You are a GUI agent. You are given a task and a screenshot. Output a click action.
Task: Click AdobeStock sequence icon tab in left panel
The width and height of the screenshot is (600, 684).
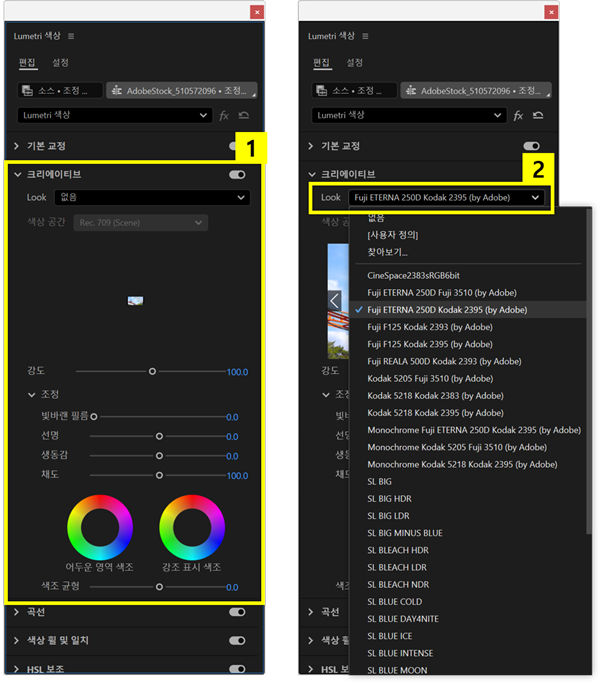(x=182, y=91)
